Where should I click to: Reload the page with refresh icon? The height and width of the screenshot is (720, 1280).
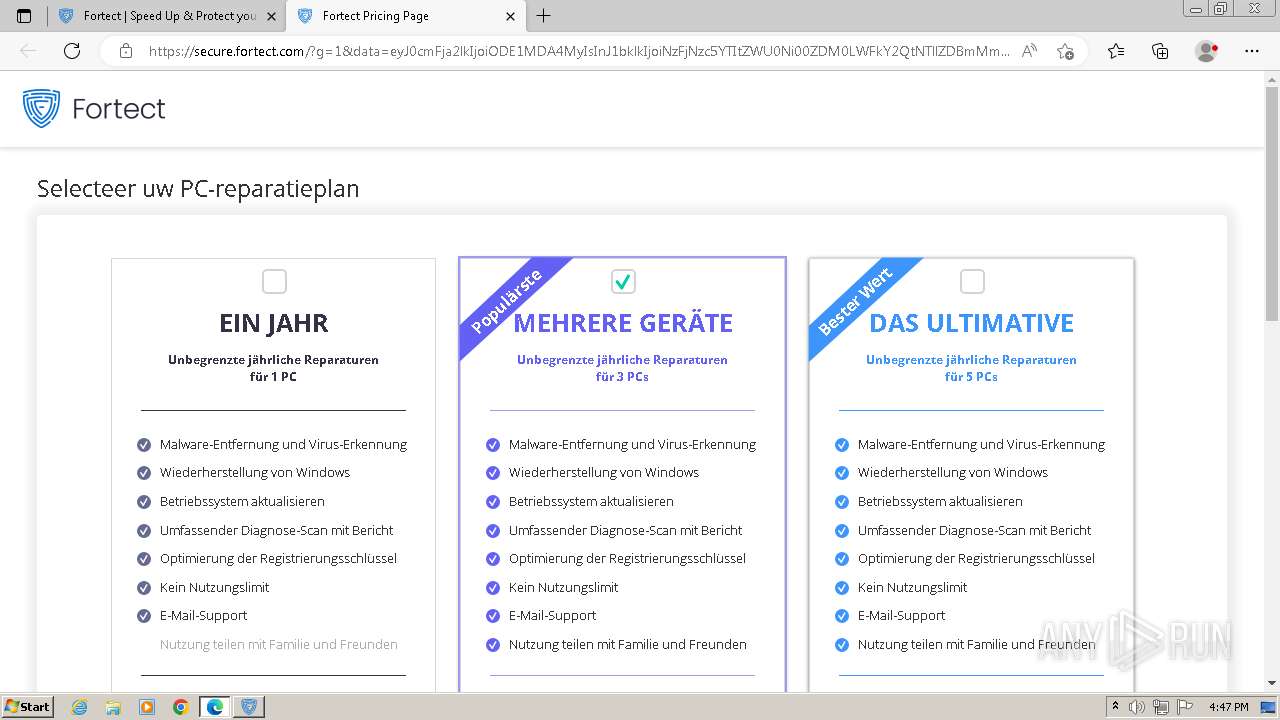point(72,51)
